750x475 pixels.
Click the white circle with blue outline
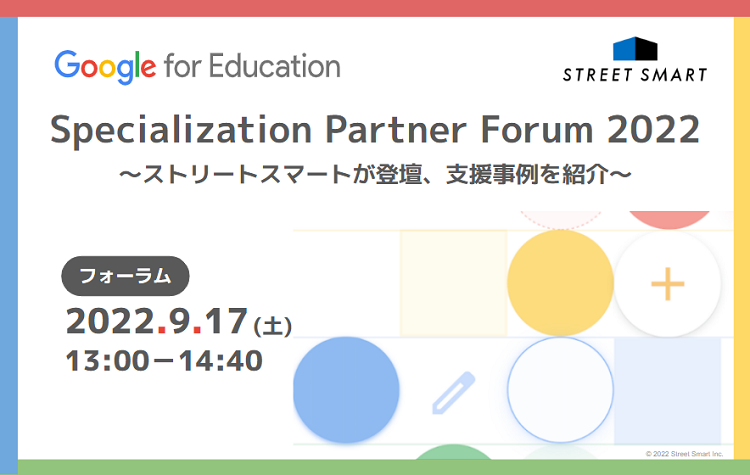point(560,391)
